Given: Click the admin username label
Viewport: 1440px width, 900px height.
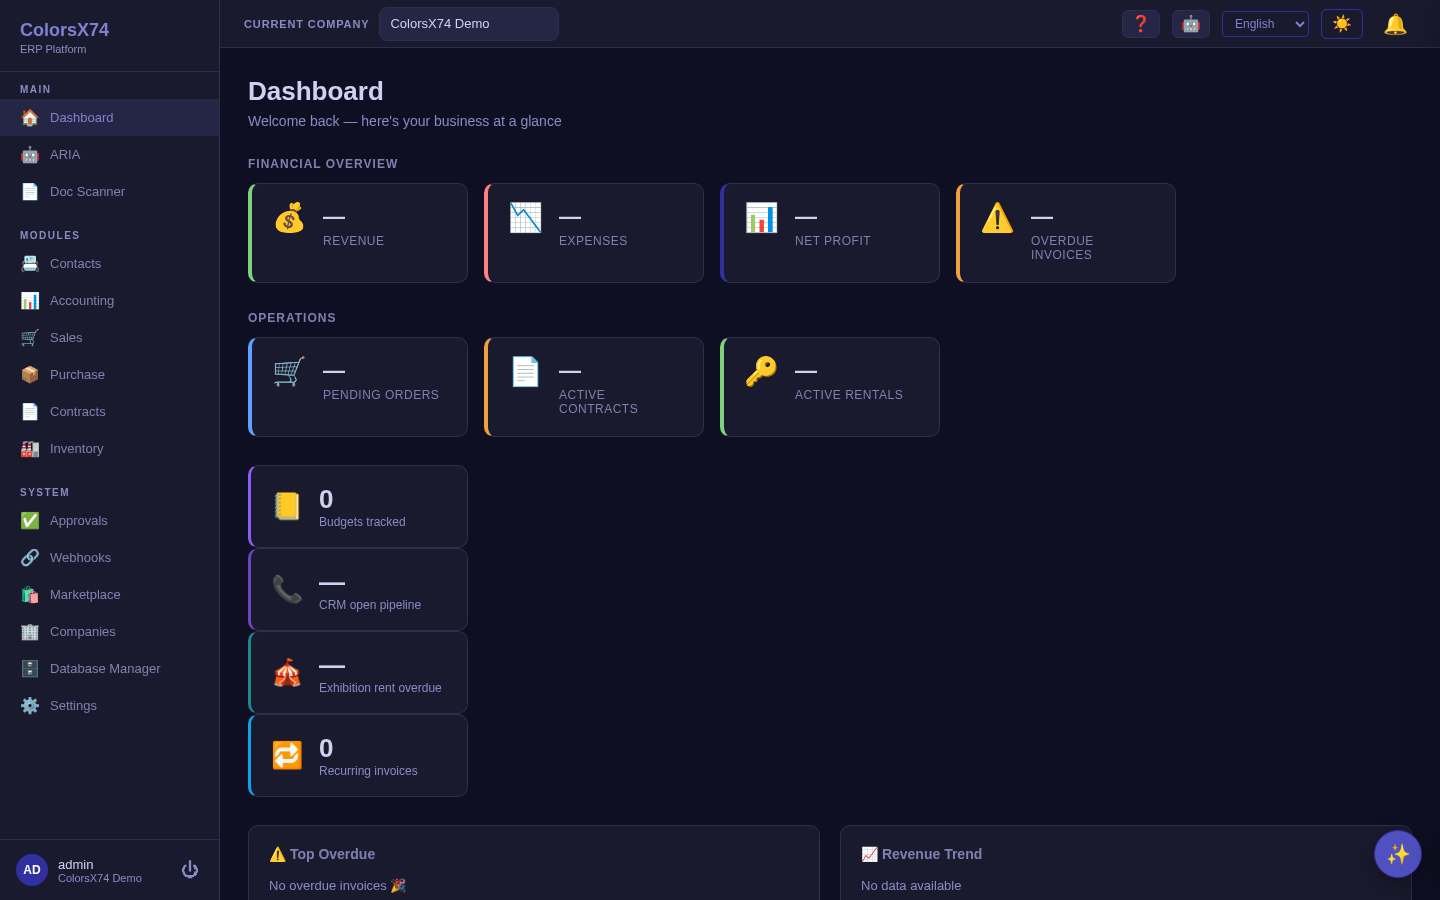Looking at the screenshot, I should pyautogui.click(x=75, y=865).
